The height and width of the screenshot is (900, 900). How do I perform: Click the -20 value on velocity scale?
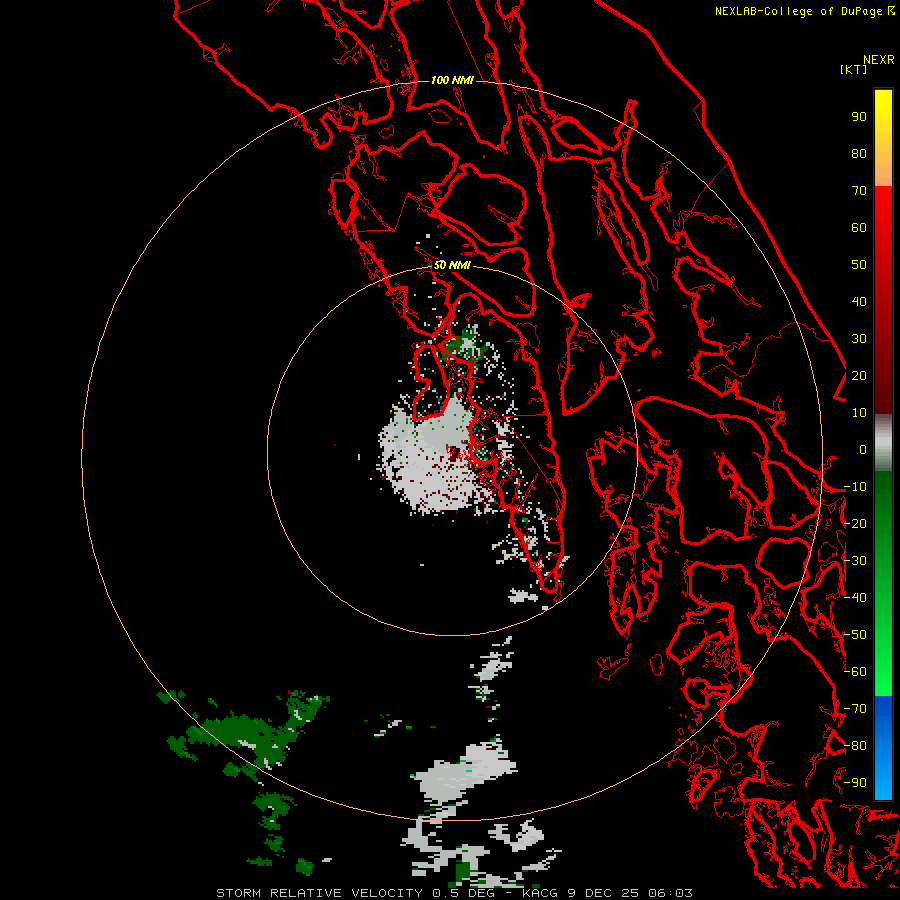pyautogui.click(x=855, y=523)
